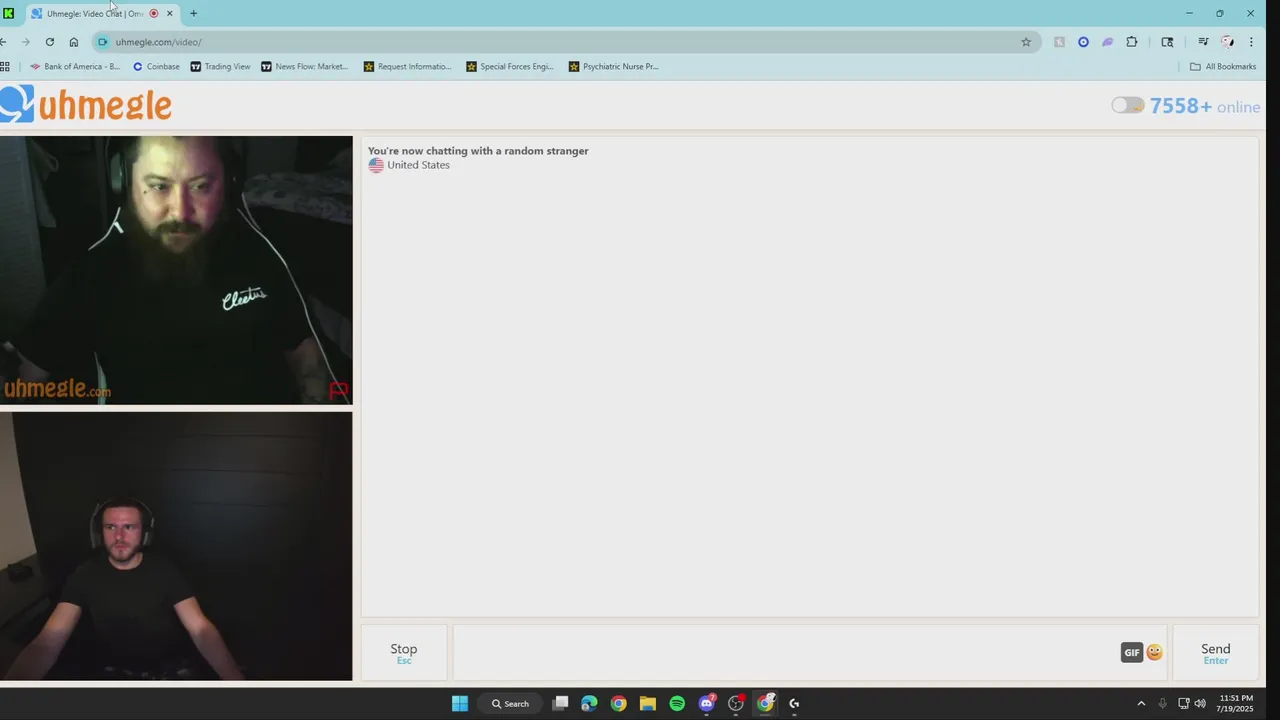Viewport: 1280px width, 720px height.
Task: Open the media controls icon
Action: click(x=1203, y=42)
